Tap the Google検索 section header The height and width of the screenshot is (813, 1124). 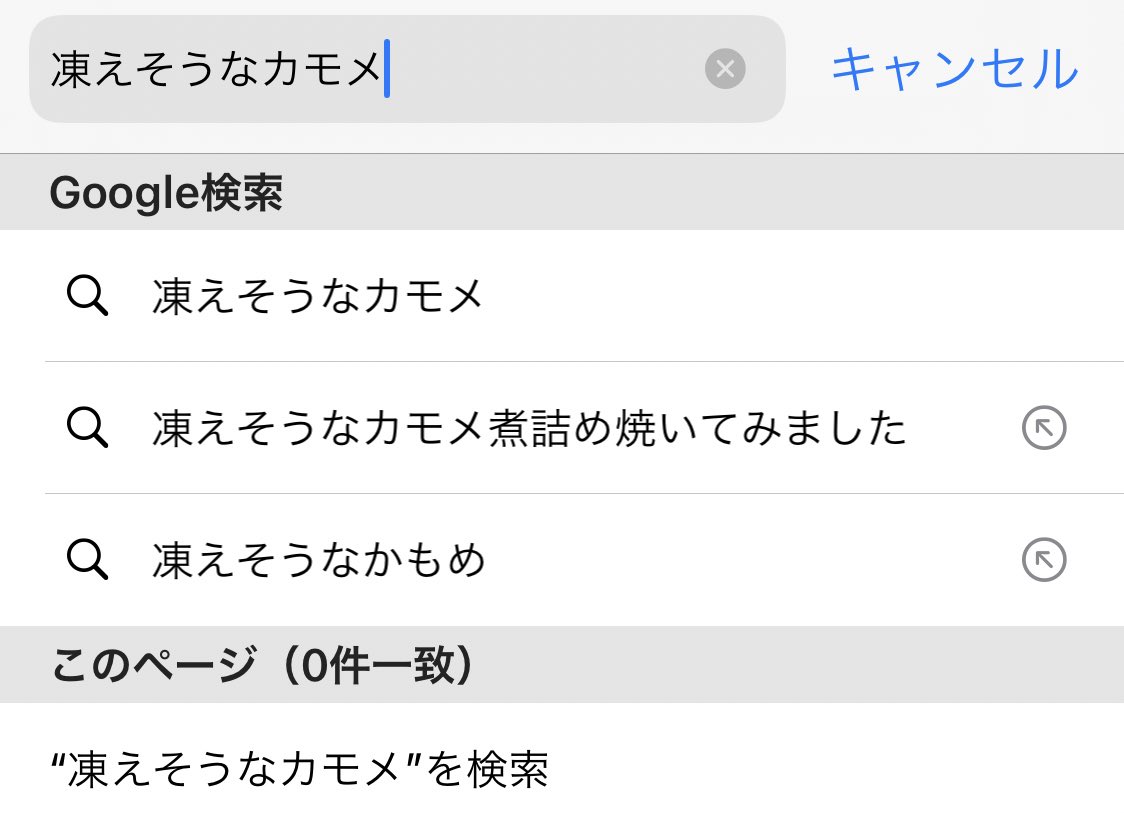point(167,192)
